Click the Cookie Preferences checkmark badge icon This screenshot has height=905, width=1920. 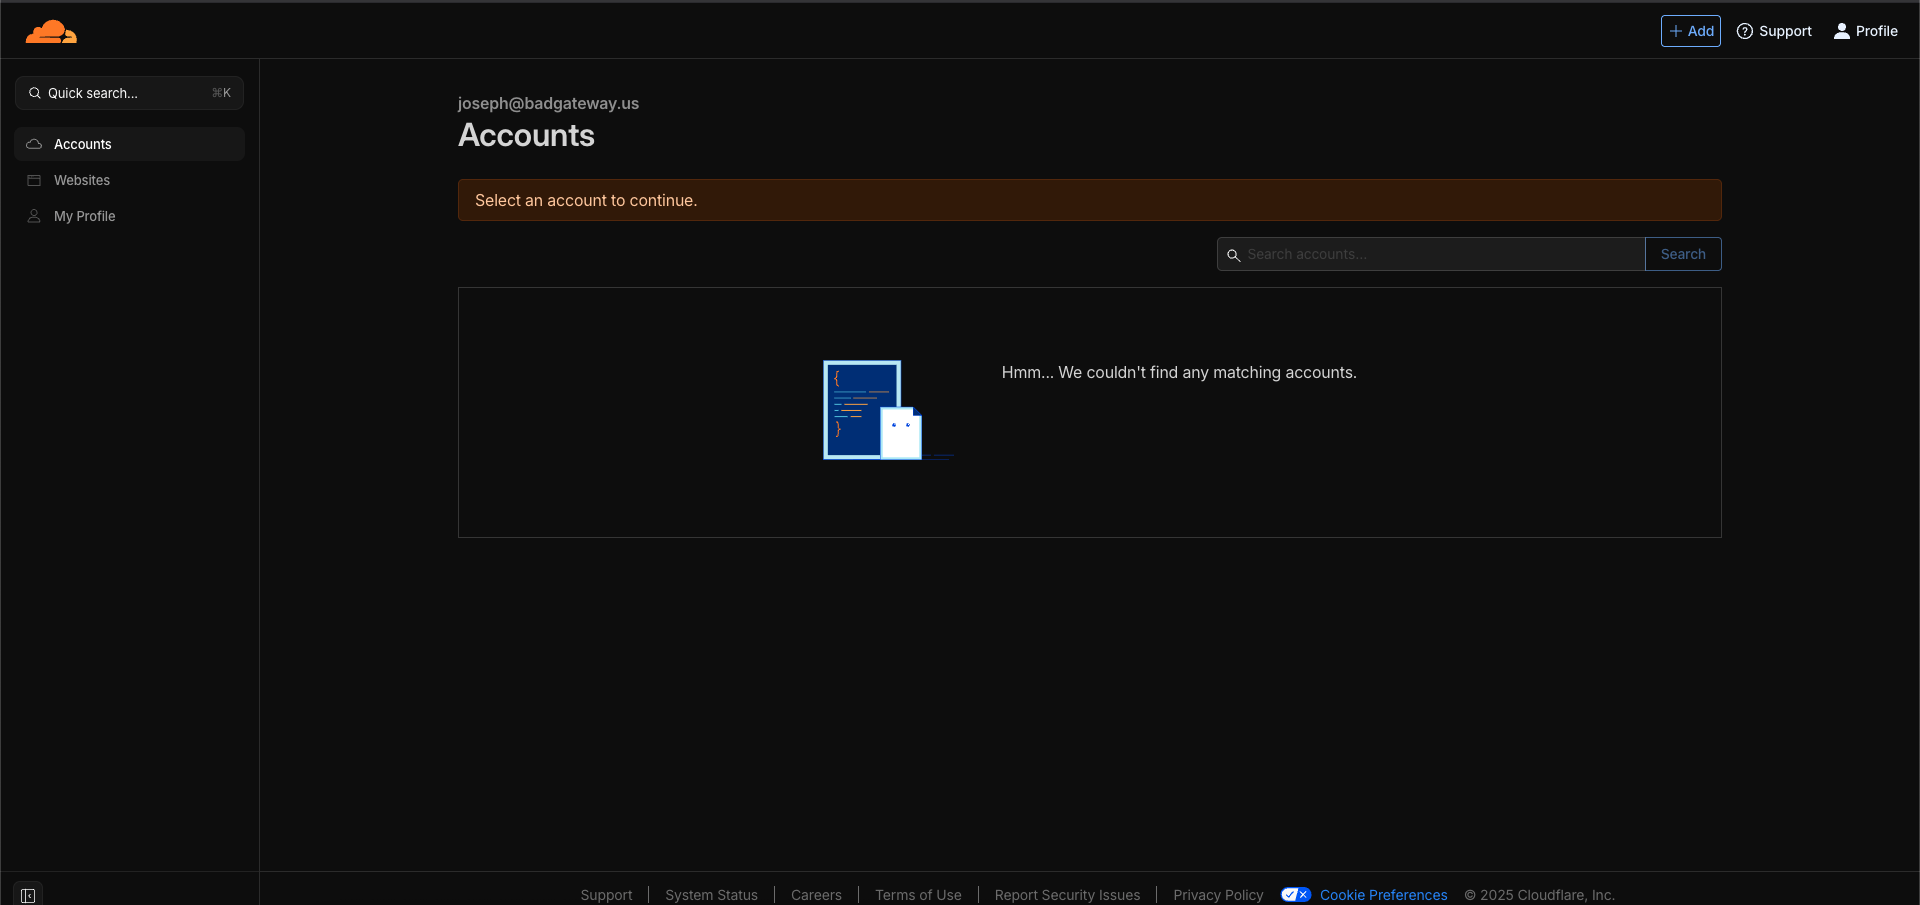click(x=1295, y=895)
